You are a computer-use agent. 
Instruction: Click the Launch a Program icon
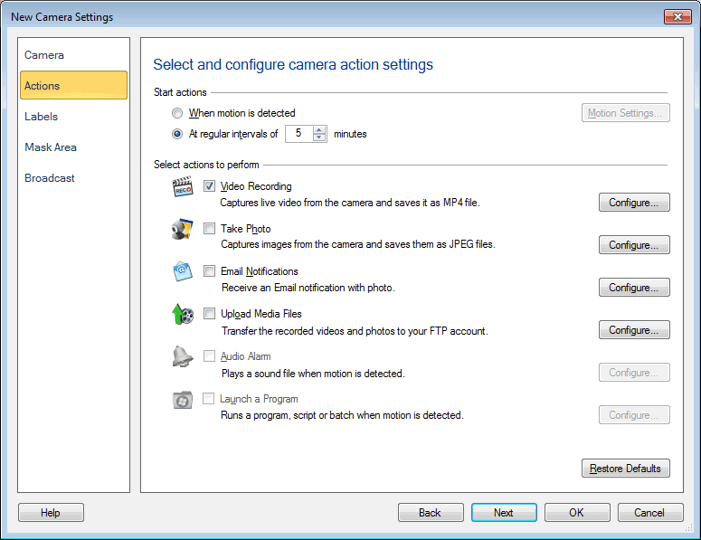(x=182, y=400)
